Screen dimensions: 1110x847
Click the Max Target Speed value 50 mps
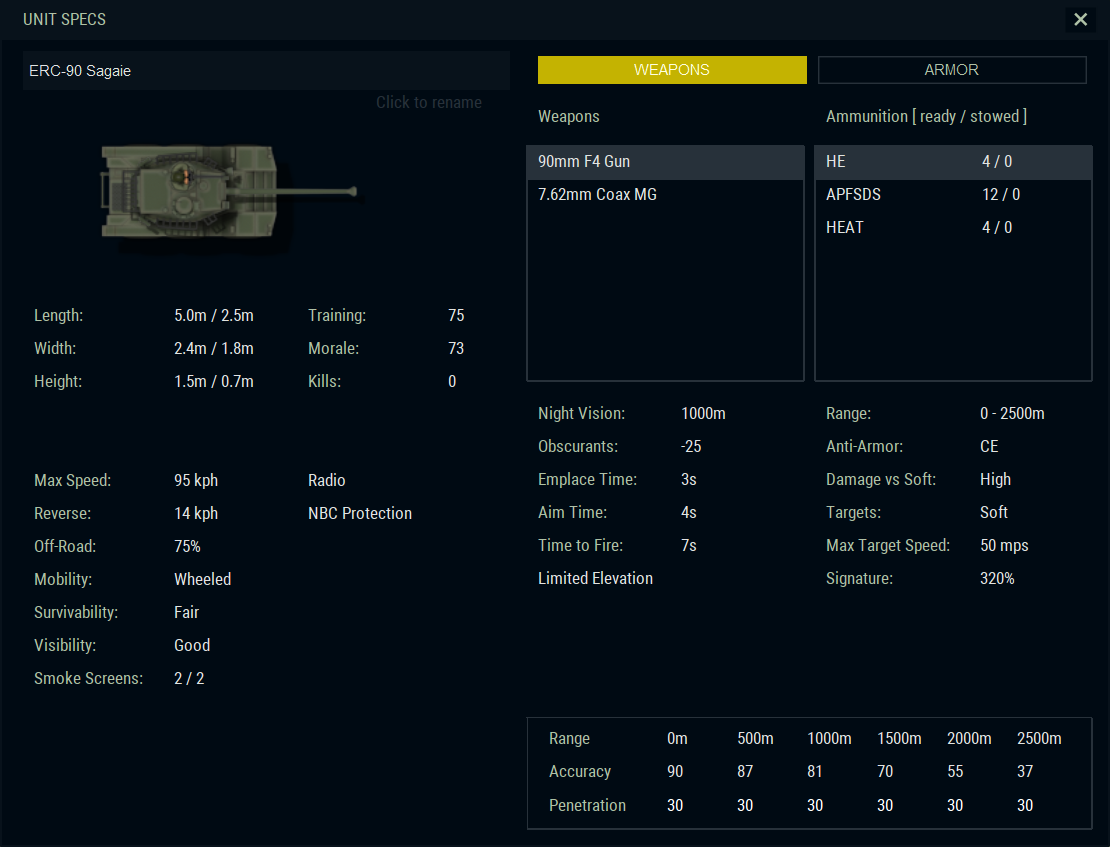(x=1004, y=546)
